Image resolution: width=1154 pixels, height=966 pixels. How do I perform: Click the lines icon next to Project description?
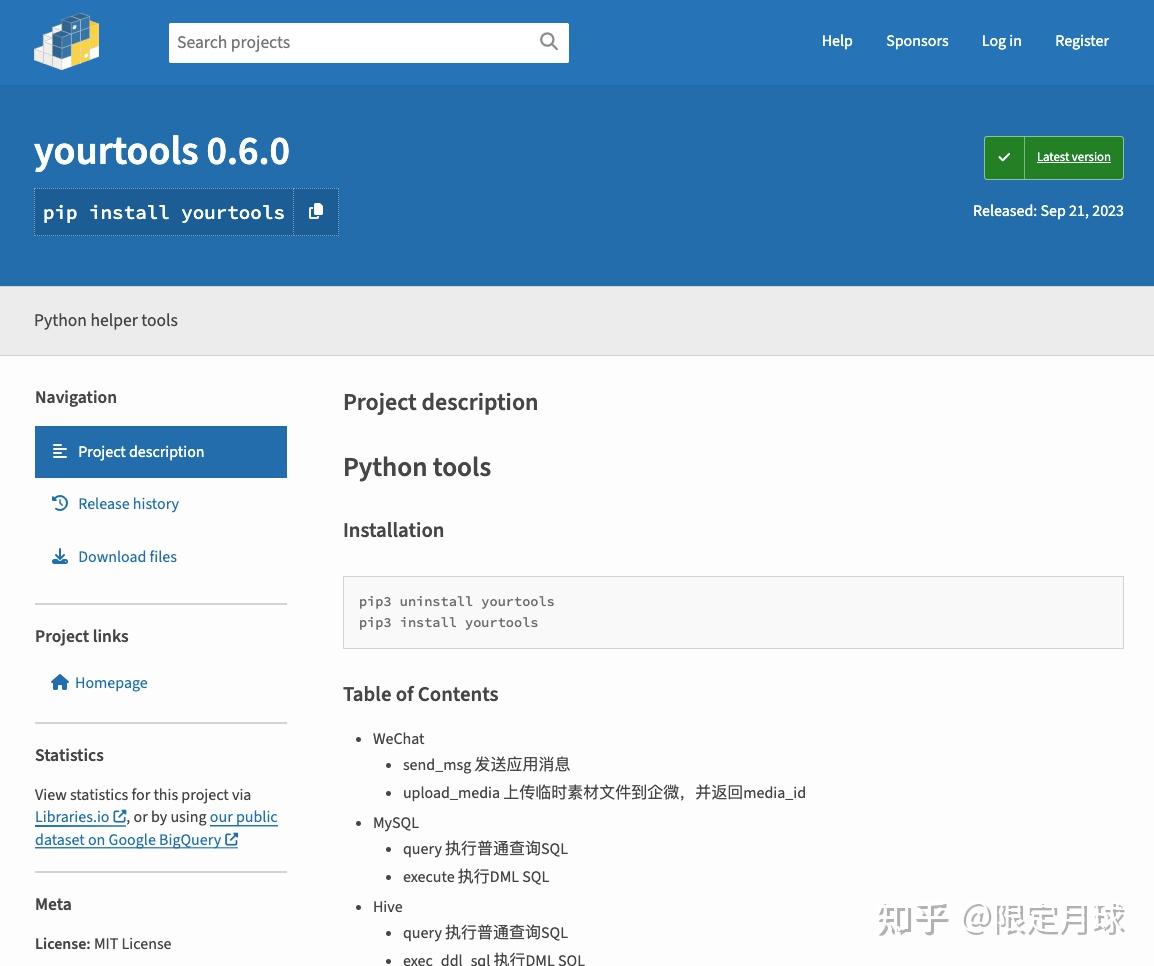pyautogui.click(x=59, y=451)
